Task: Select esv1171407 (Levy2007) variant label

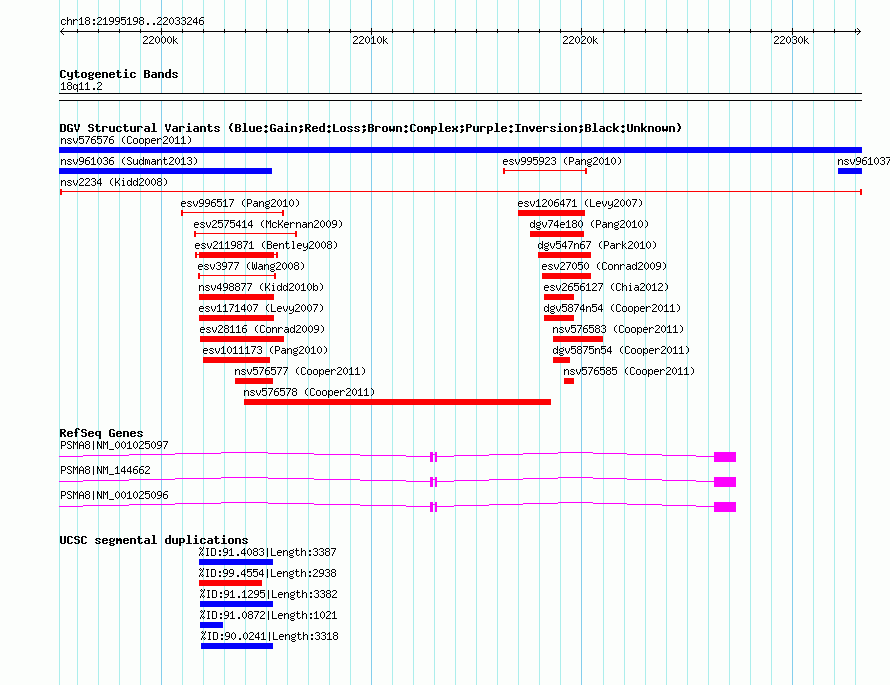Action: [261, 308]
